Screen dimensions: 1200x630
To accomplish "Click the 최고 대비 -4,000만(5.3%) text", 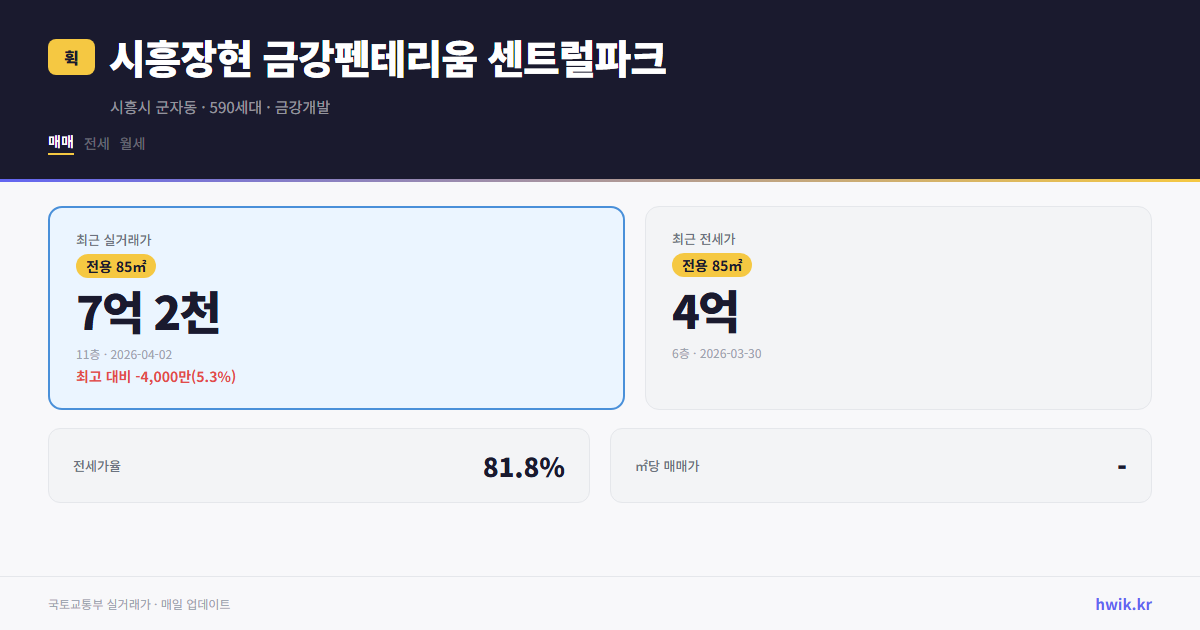I will click(155, 377).
